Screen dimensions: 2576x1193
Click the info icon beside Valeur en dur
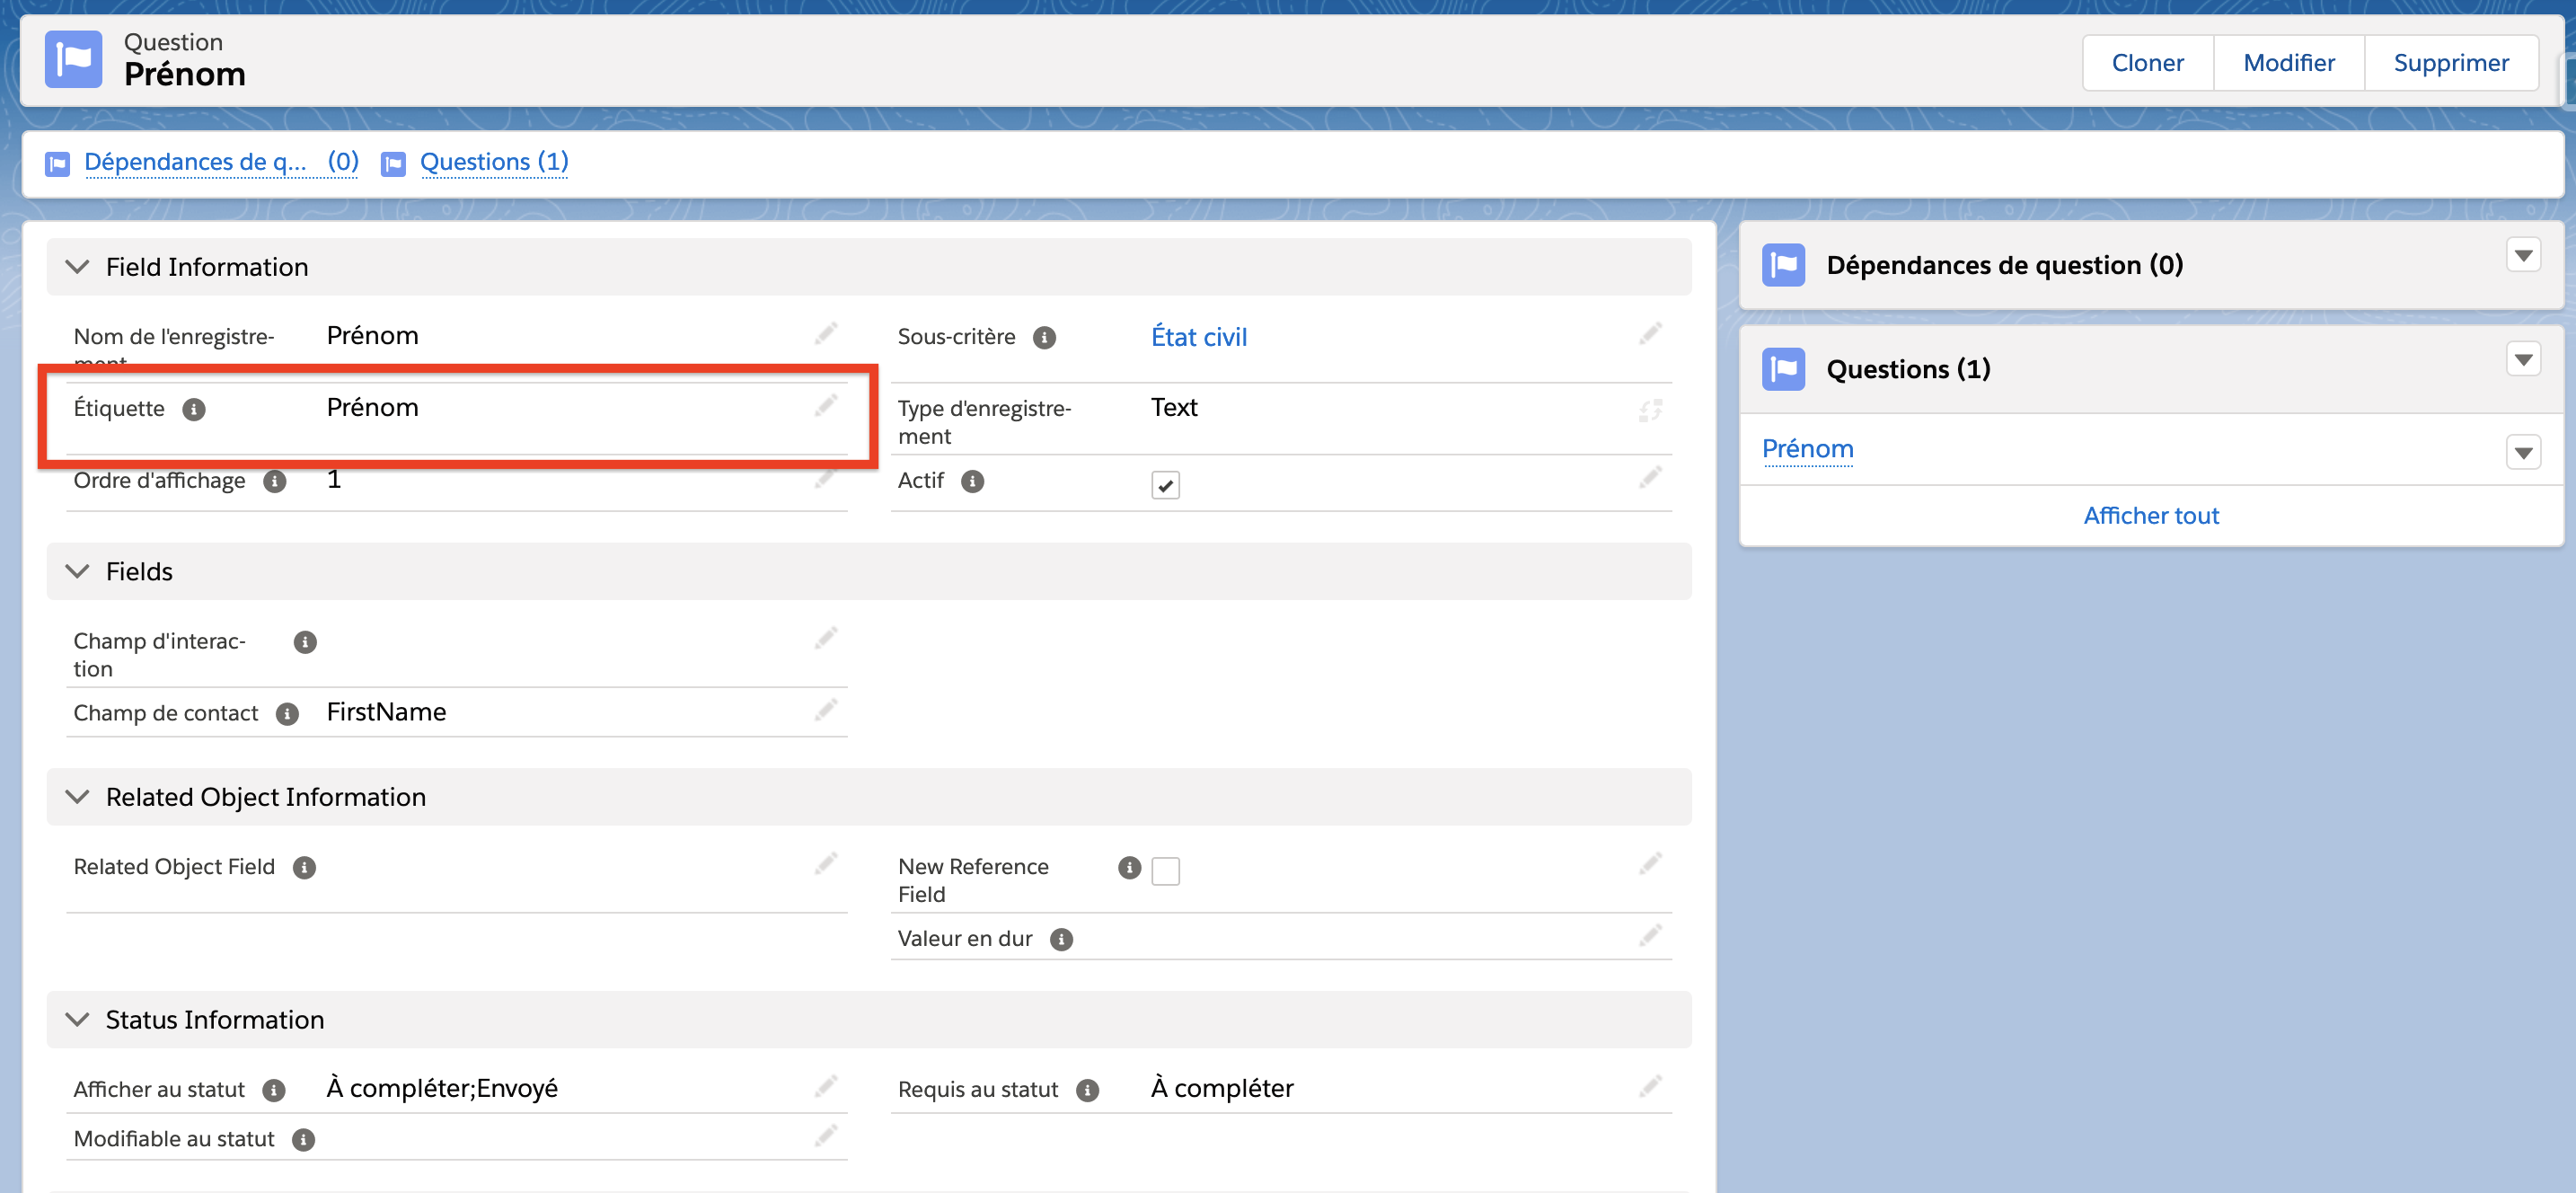click(1061, 940)
